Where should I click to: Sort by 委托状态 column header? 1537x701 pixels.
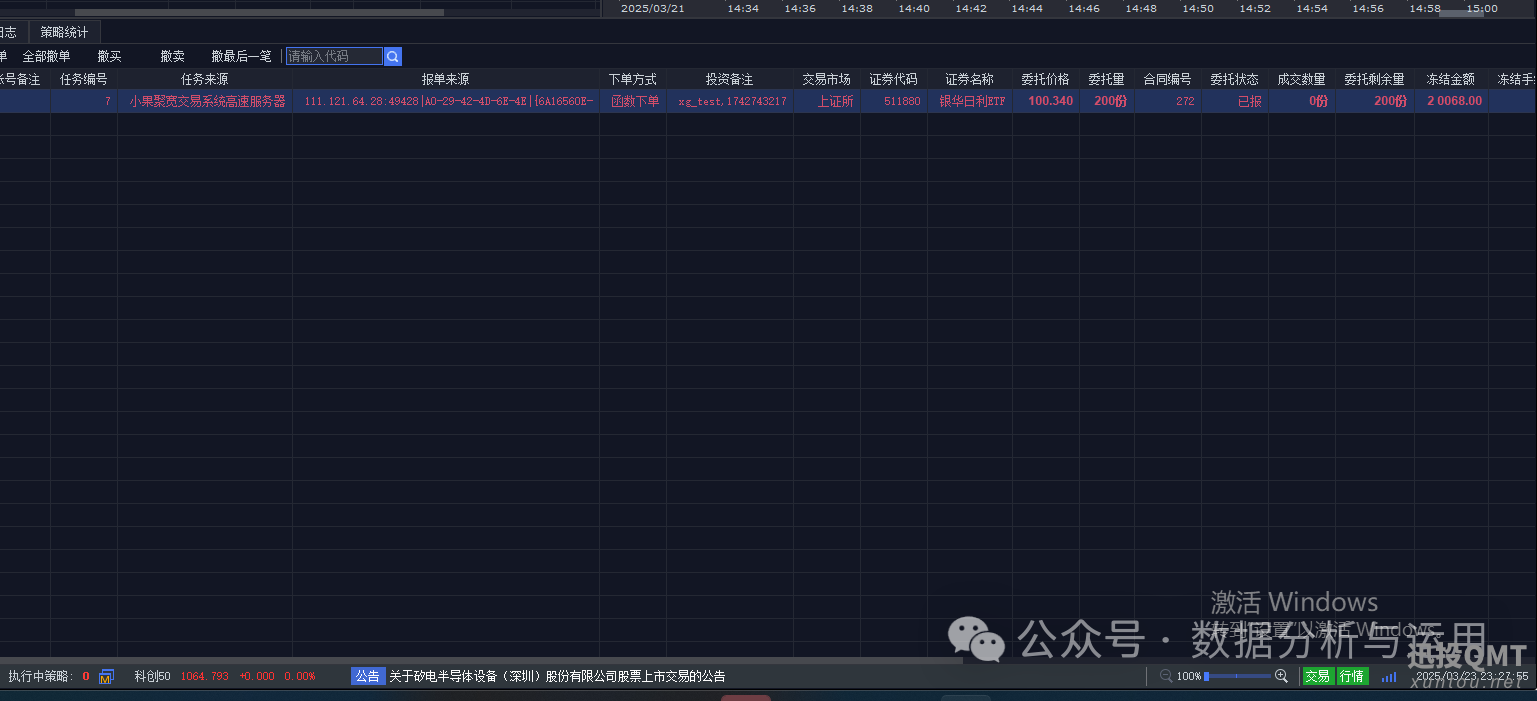[1235, 79]
